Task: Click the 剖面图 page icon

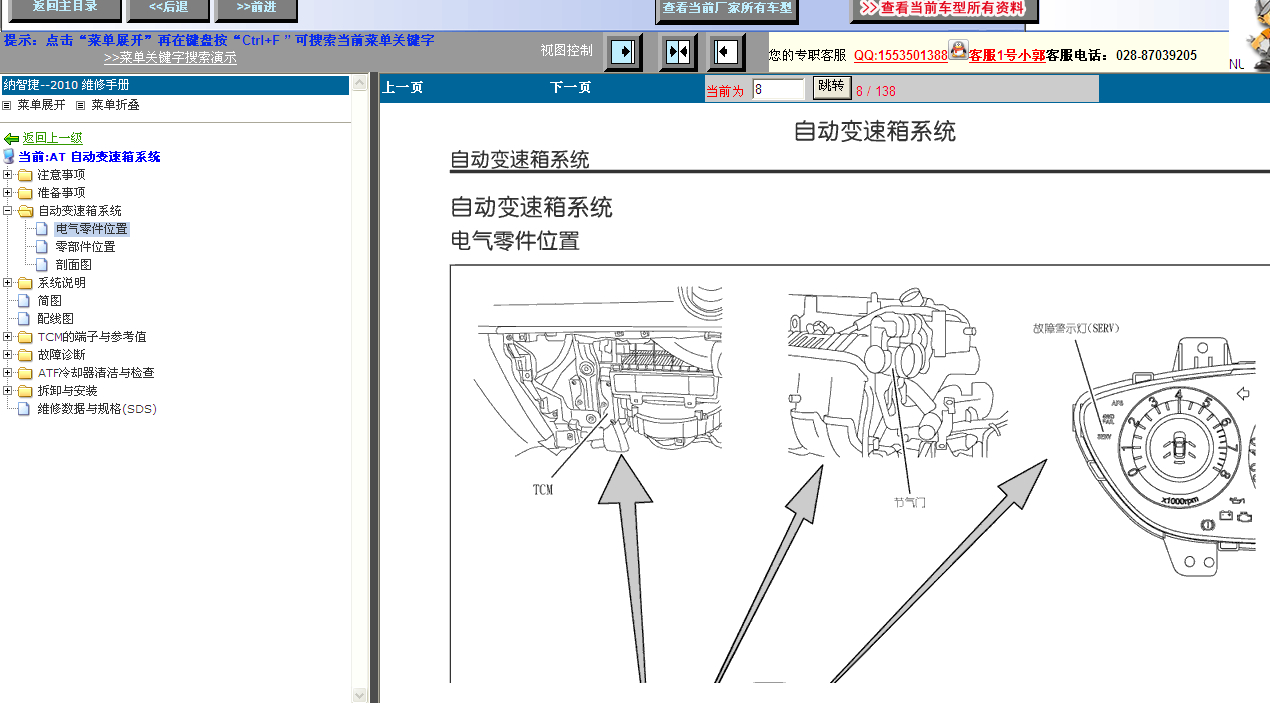Action: pos(42,265)
